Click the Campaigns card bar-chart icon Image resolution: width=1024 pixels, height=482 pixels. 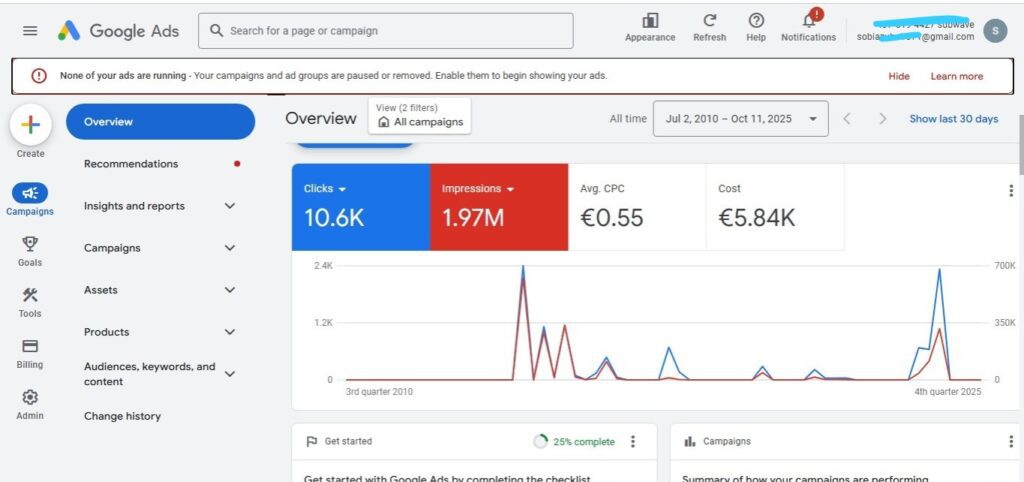coord(690,442)
